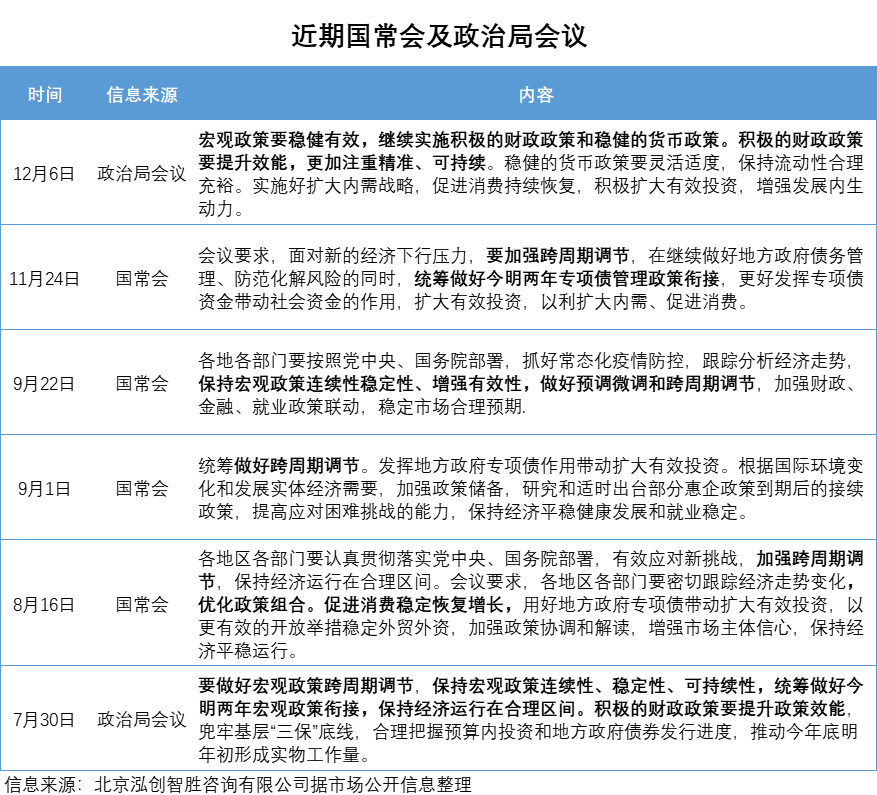Viewport: 877px width, 795px height.
Task: Select 国常会 in the 9月1日 row
Action: [x=142, y=488]
